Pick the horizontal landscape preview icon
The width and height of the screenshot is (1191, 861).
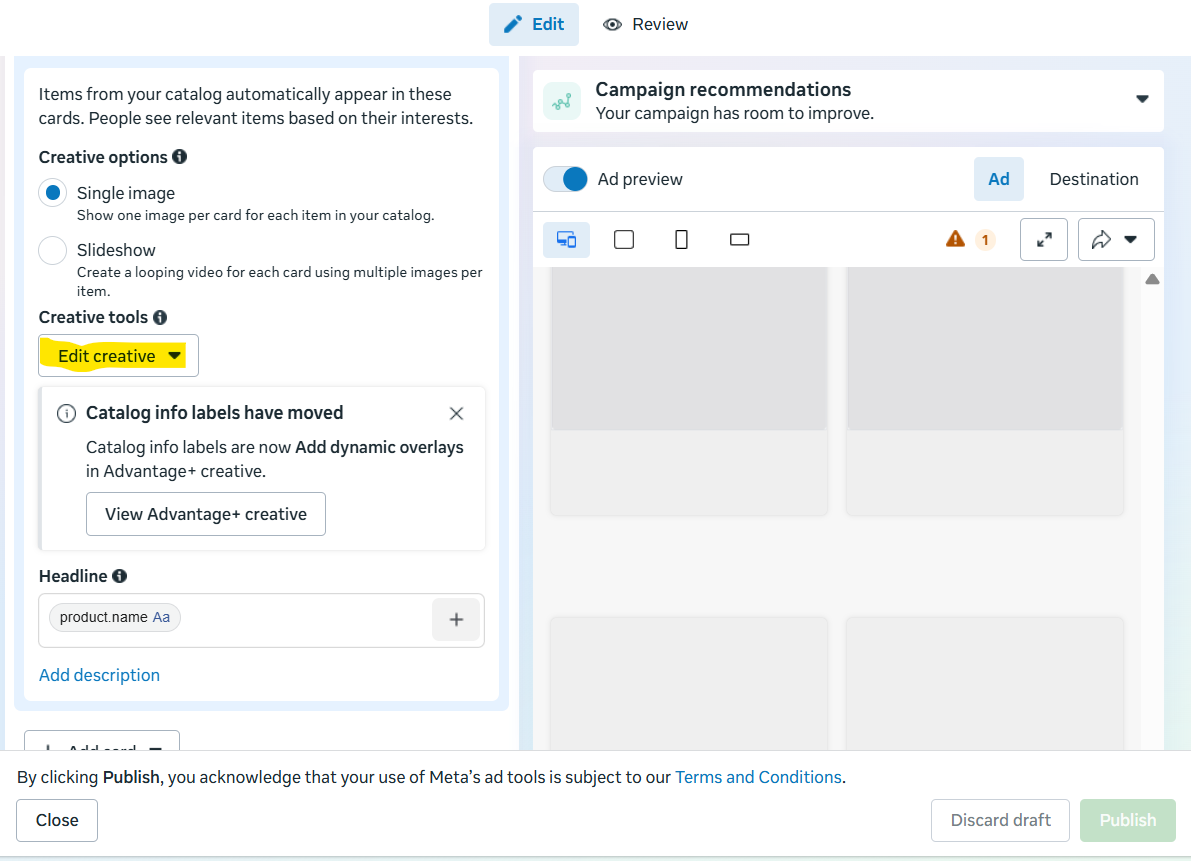point(739,240)
